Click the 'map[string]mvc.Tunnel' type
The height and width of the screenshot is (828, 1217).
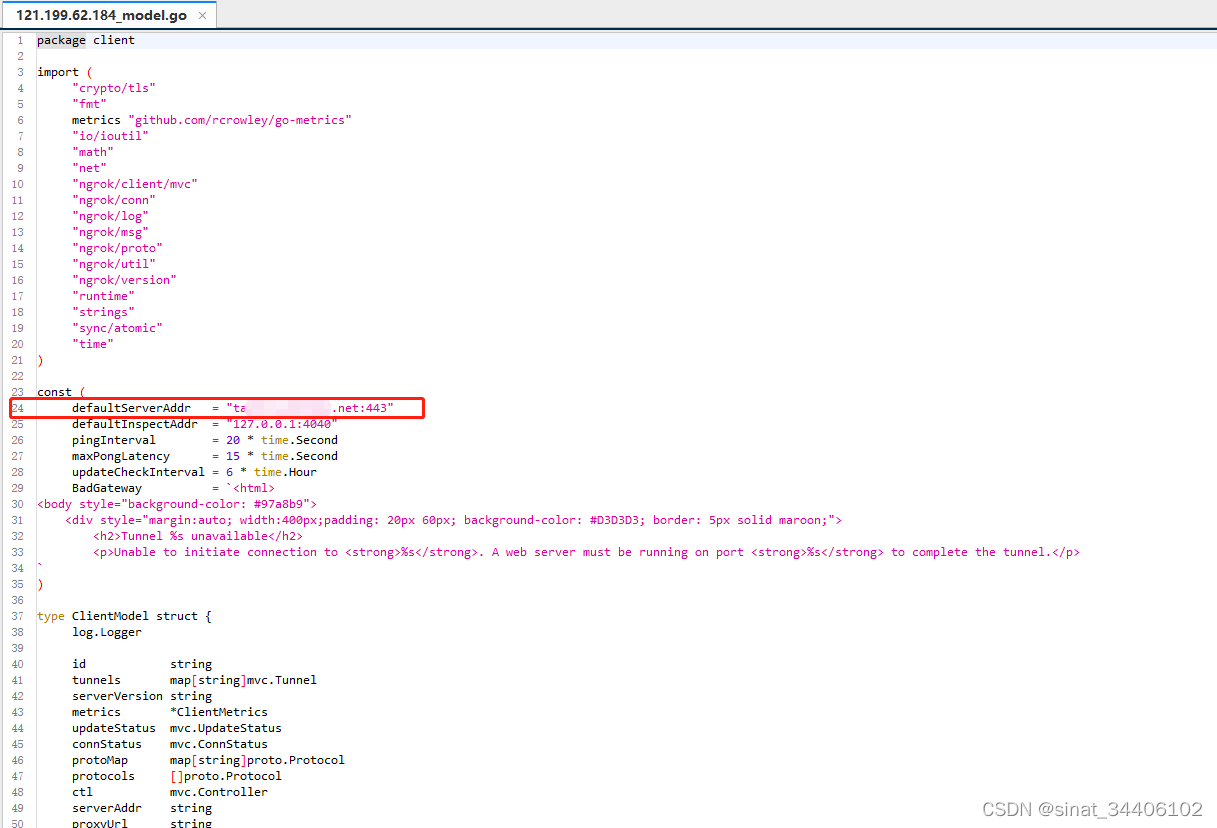(243, 680)
